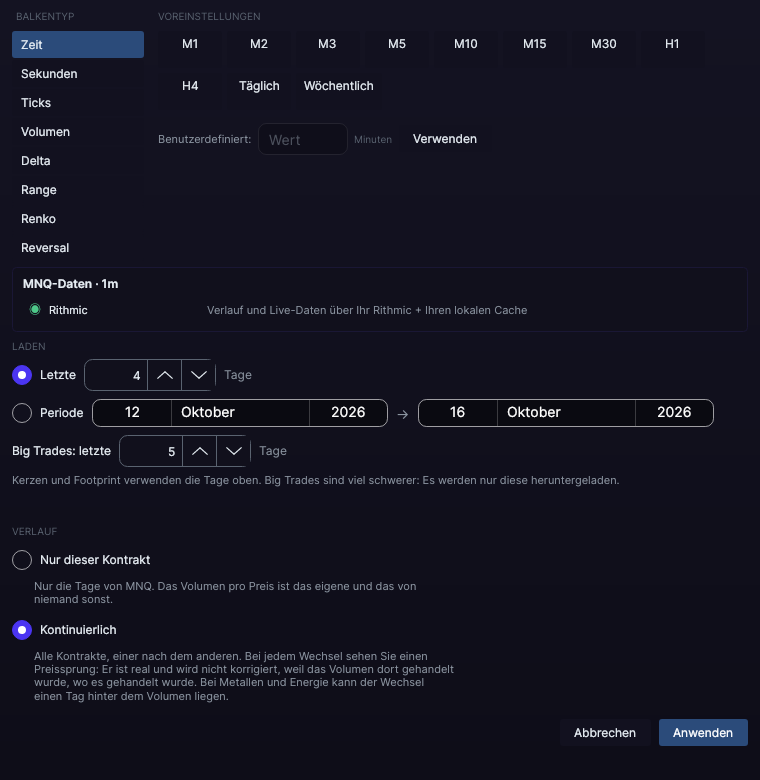Select the Wöchentlich preset
Screen dimensions: 760x780
pos(339,86)
